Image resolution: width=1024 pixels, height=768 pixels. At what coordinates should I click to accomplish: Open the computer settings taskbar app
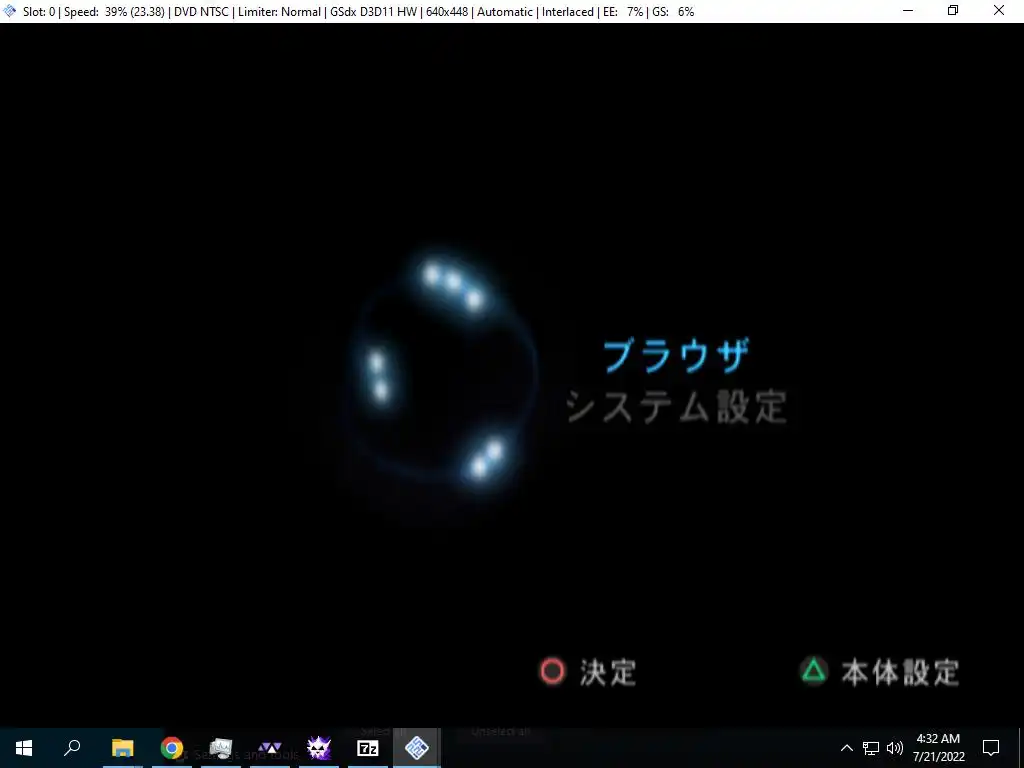pyautogui.click(x=221, y=748)
